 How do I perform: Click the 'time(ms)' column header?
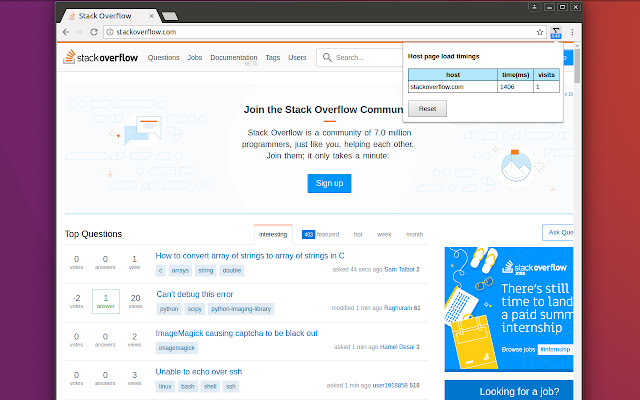click(x=516, y=75)
